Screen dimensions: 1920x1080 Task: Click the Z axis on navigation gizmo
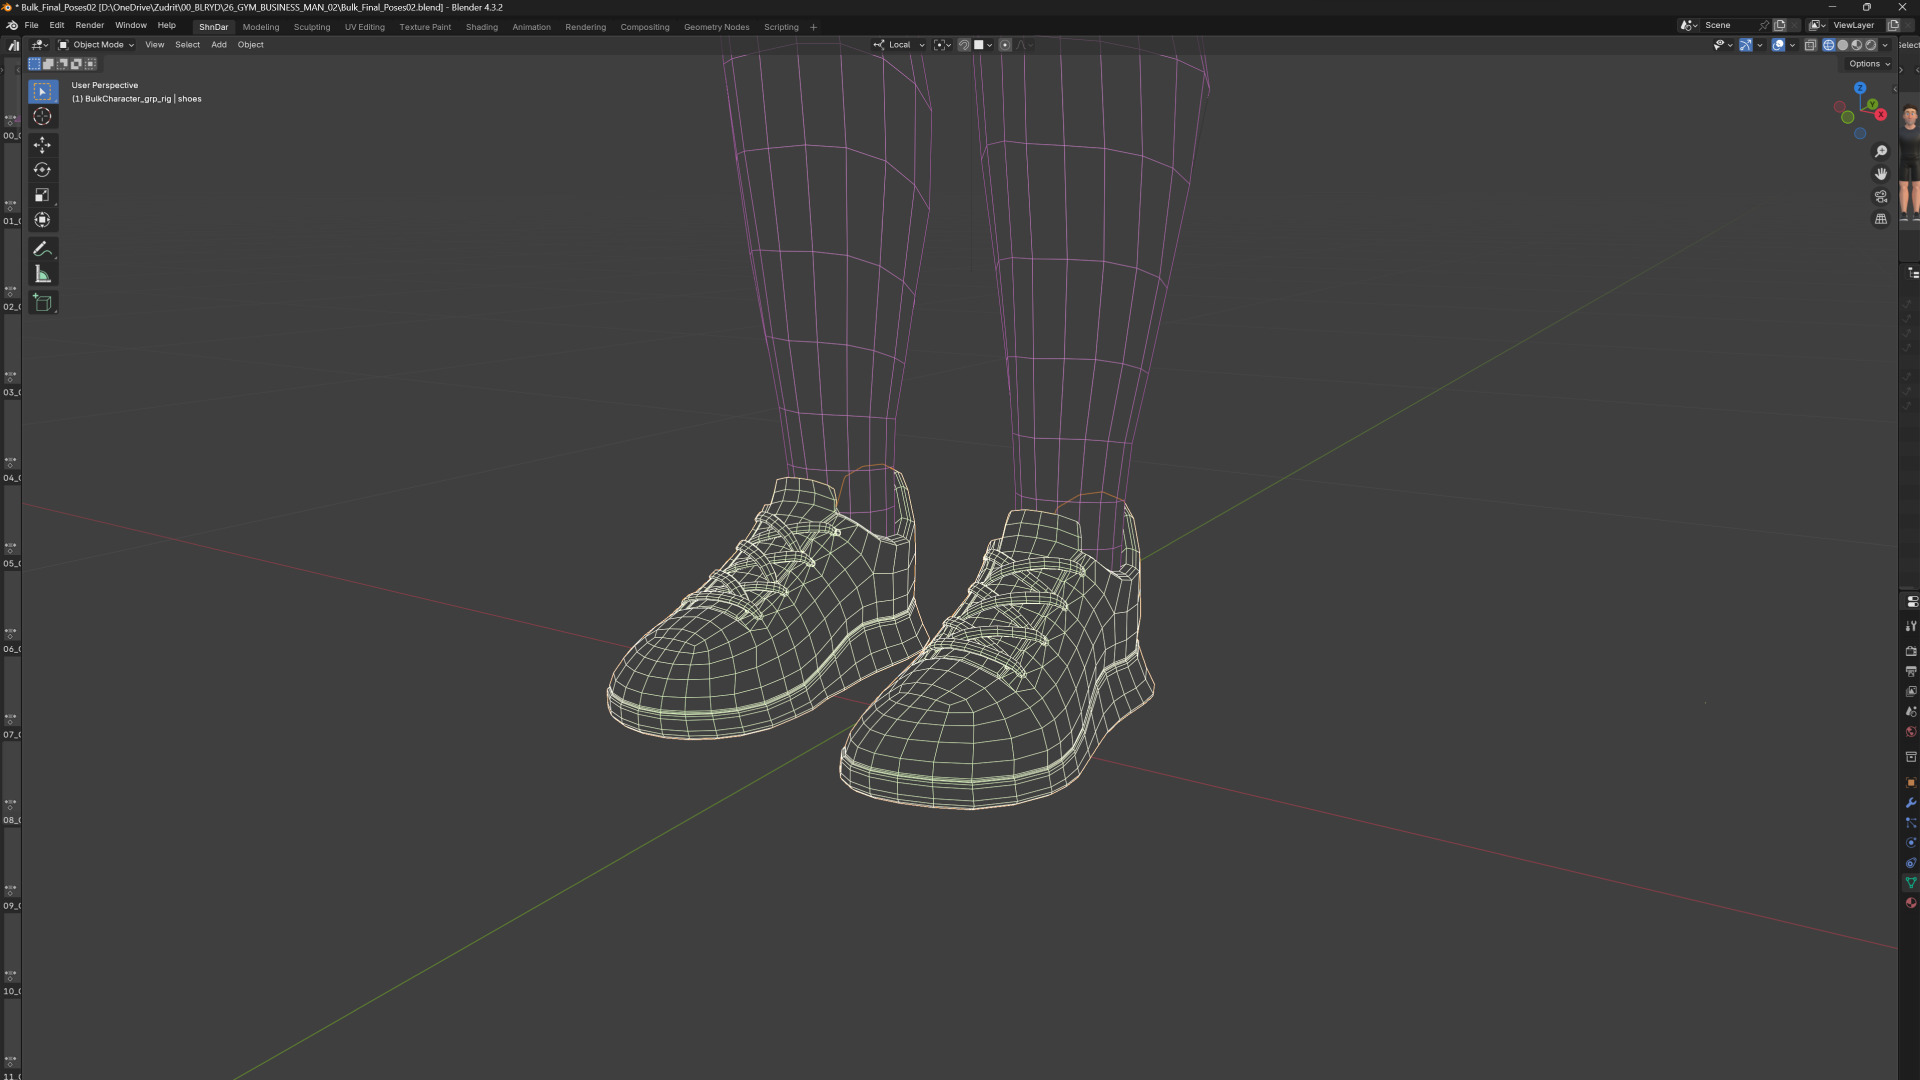click(x=1860, y=88)
